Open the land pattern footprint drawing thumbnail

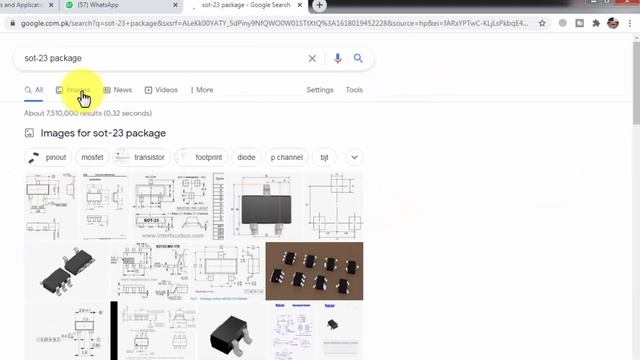[x=334, y=206]
